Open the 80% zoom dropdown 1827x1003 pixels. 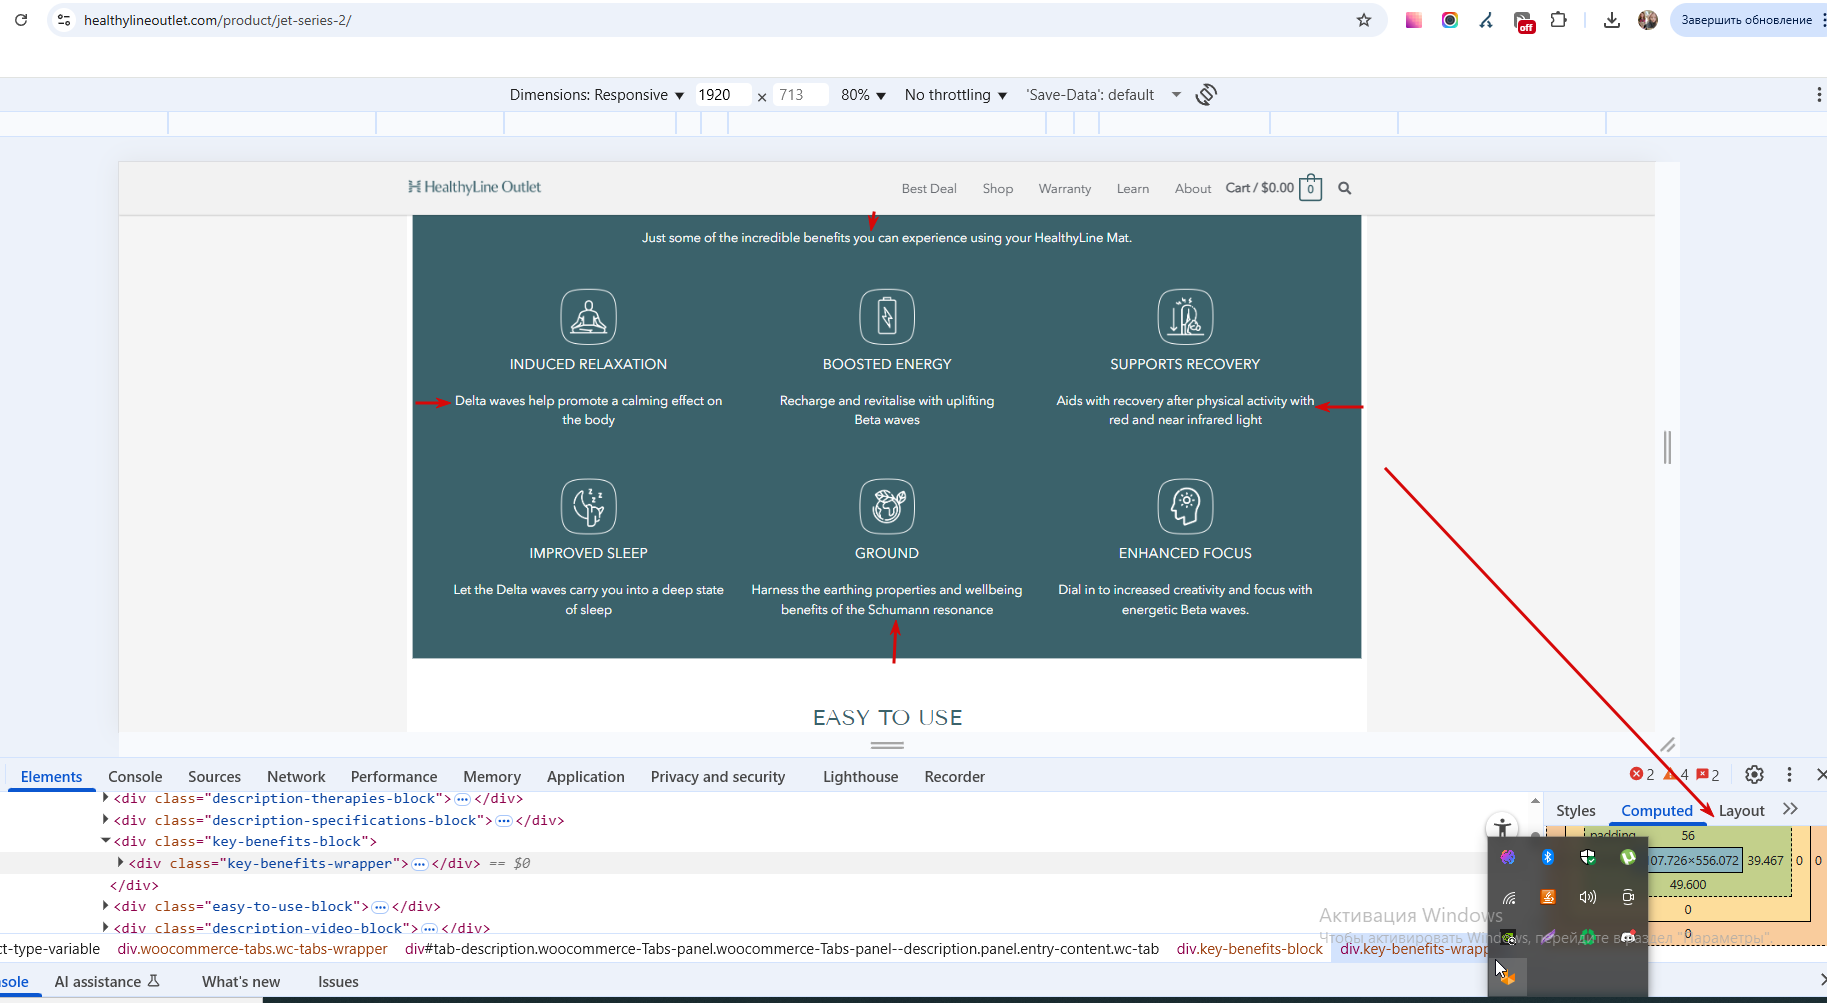pyautogui.click(x=863, y=95)
